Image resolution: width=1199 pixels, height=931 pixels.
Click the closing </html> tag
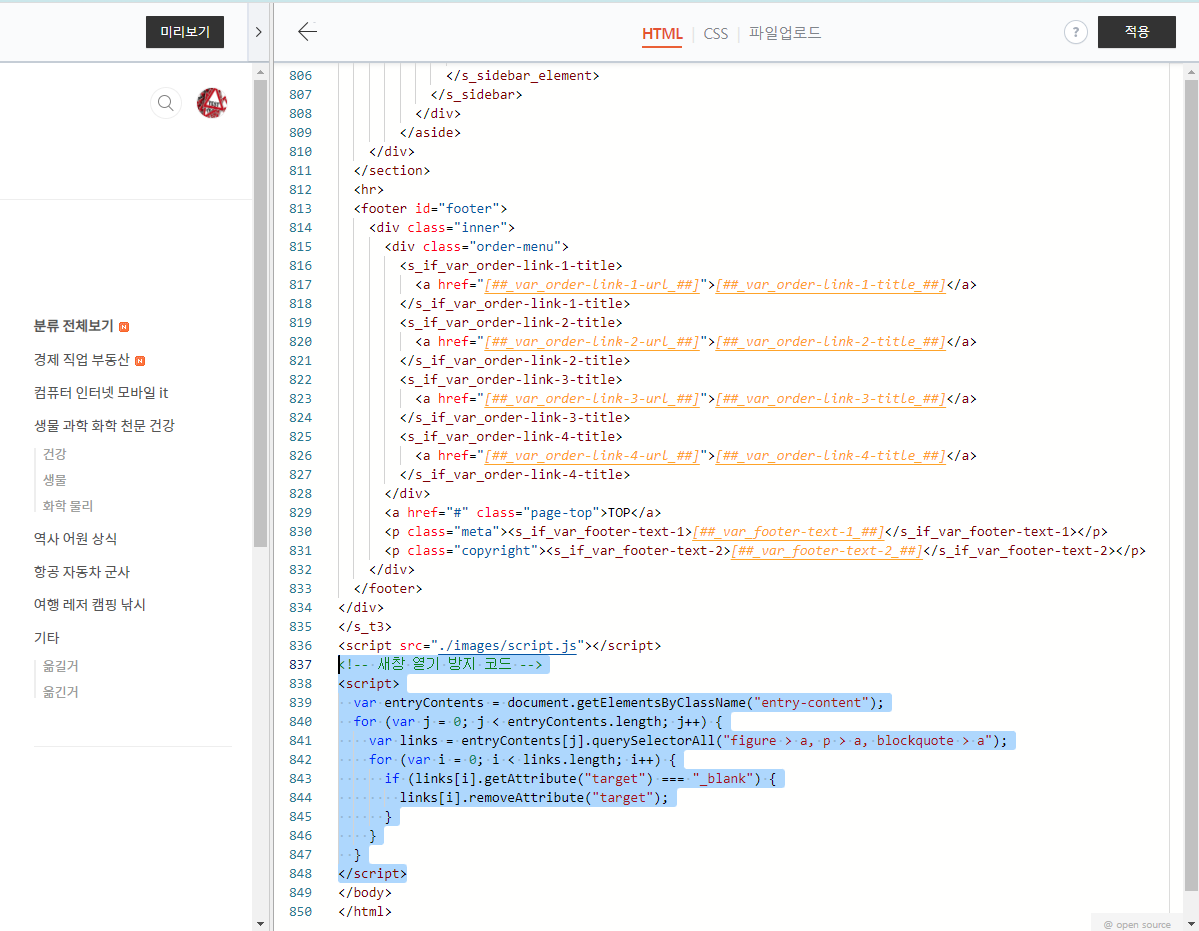click(x=365, y=911)
